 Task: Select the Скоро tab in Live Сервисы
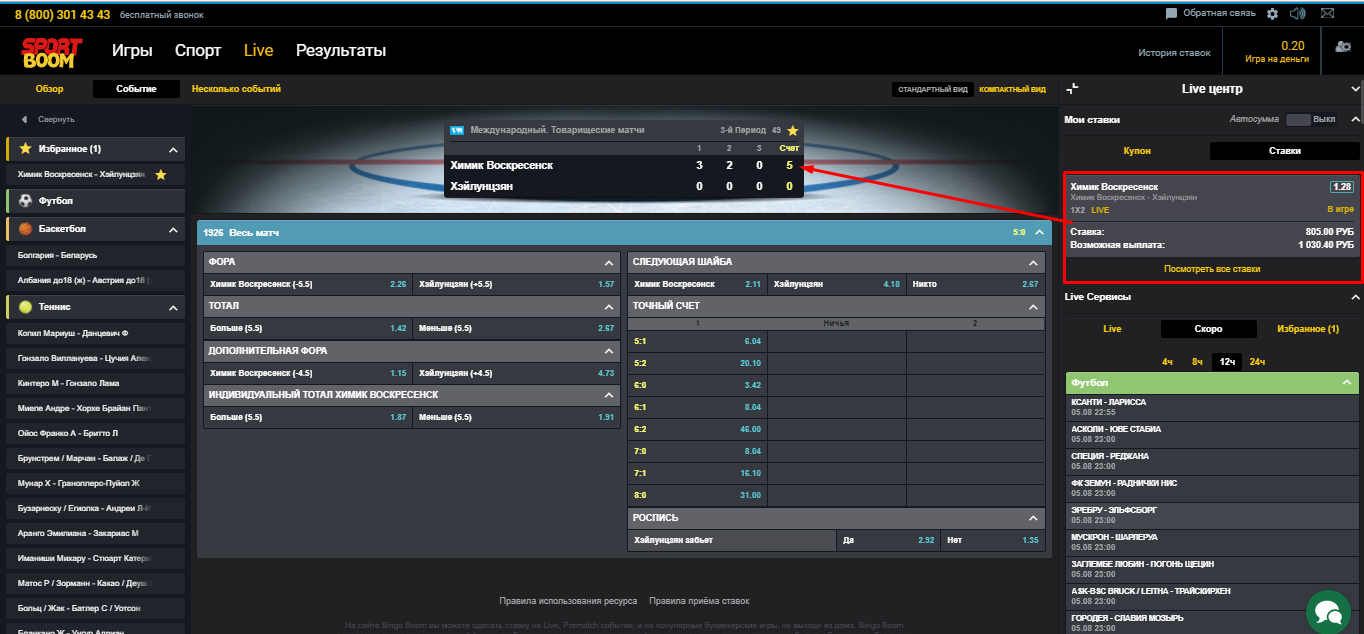pos(1208,329)
